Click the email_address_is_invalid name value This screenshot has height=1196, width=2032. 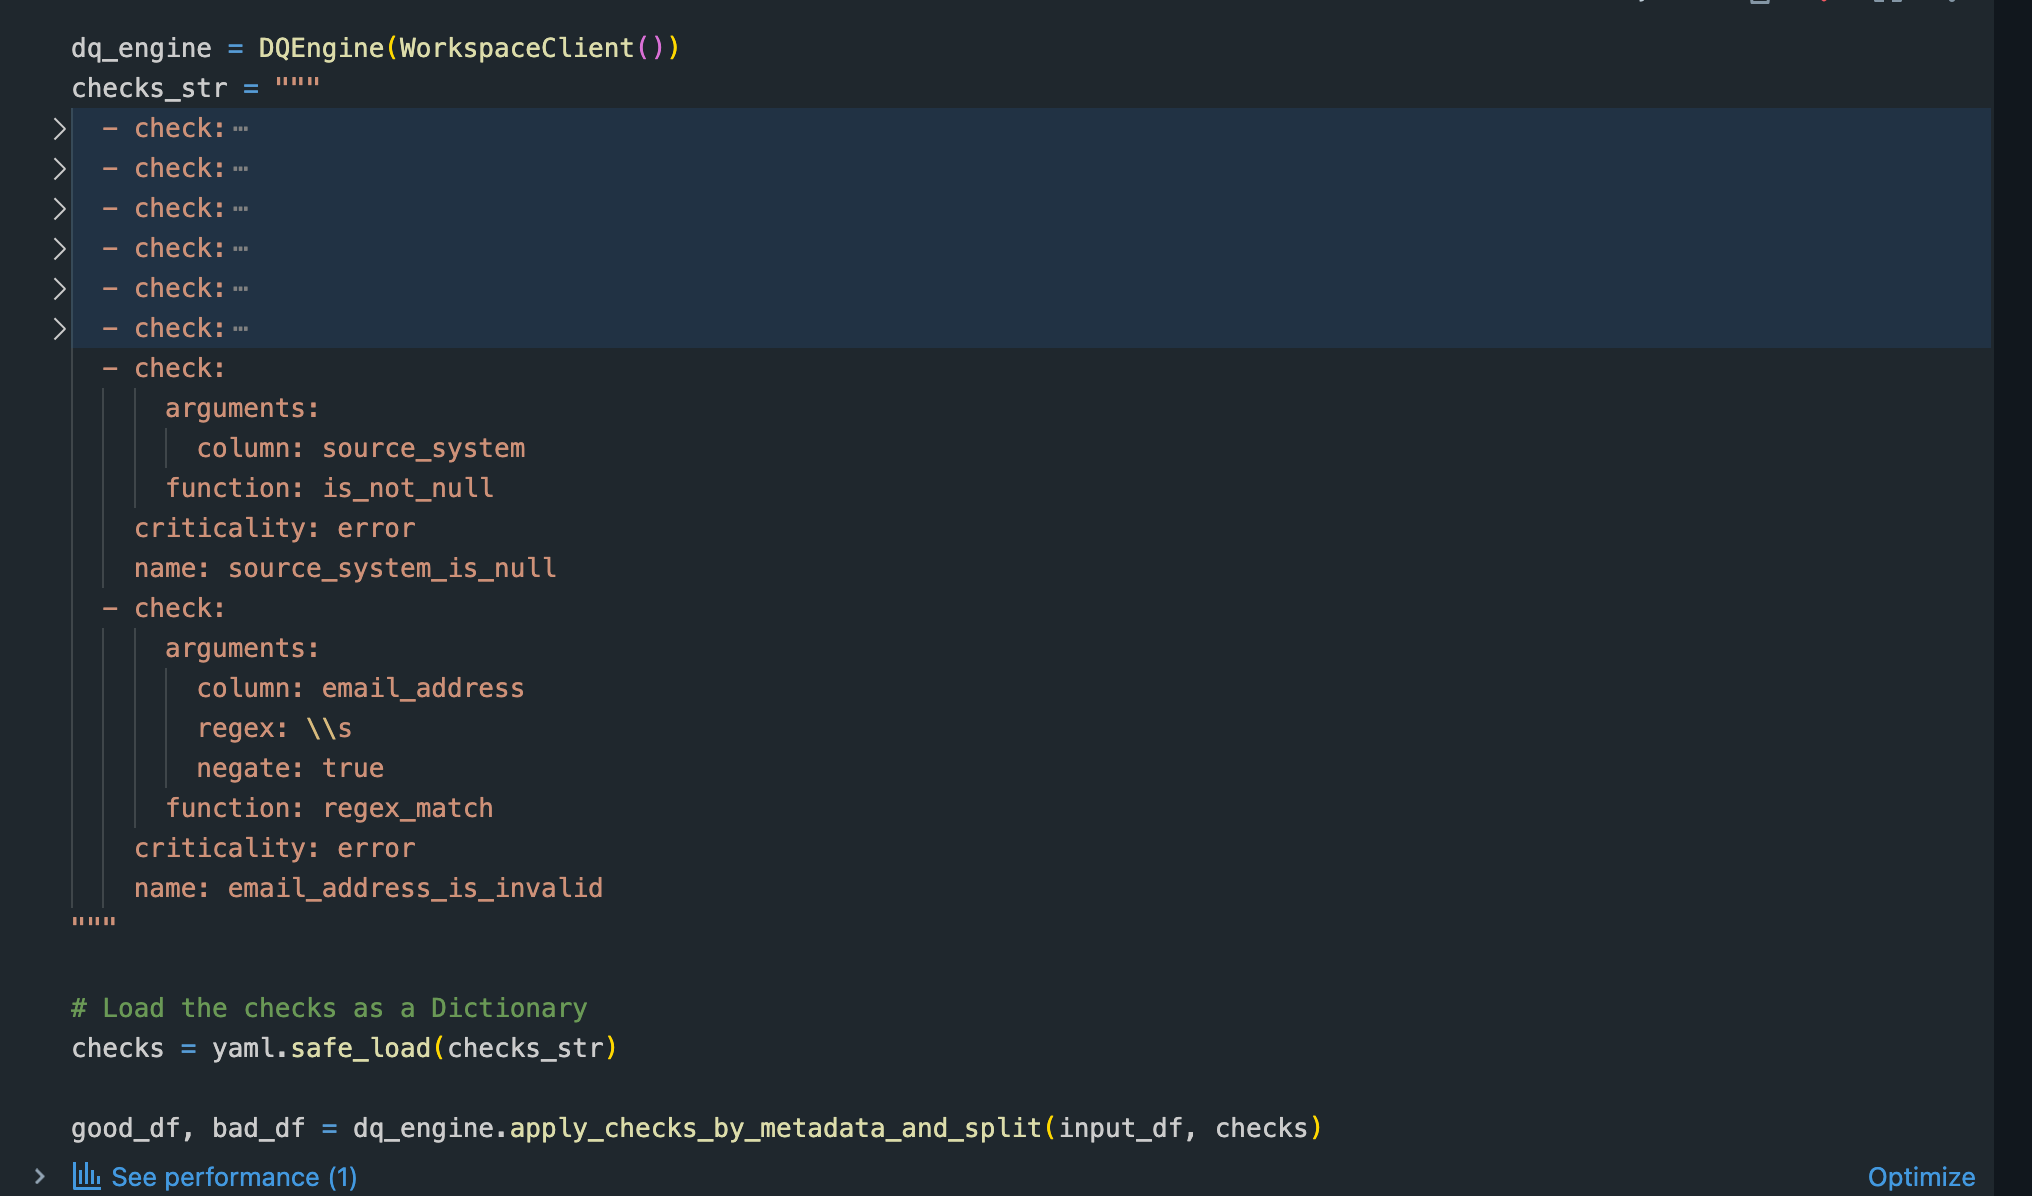point(415,888)
